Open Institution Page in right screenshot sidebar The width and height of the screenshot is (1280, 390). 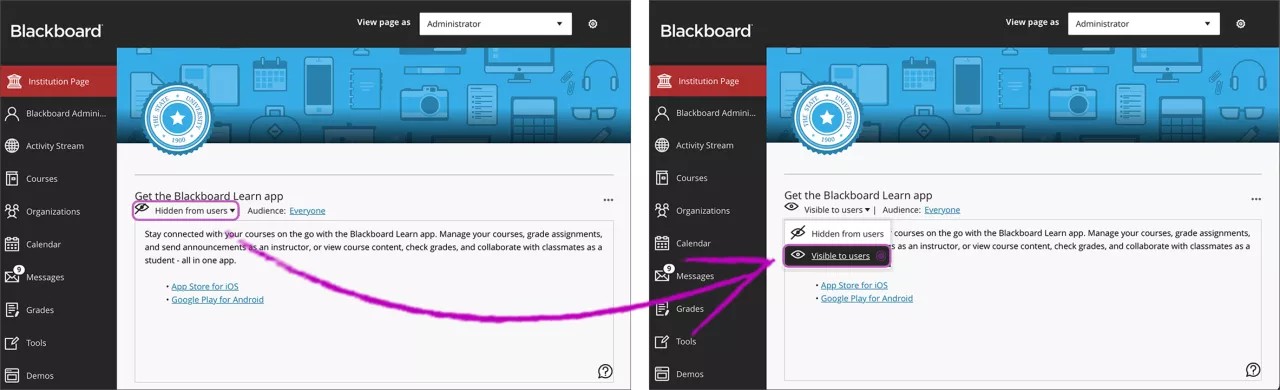(x=708, y=81)
